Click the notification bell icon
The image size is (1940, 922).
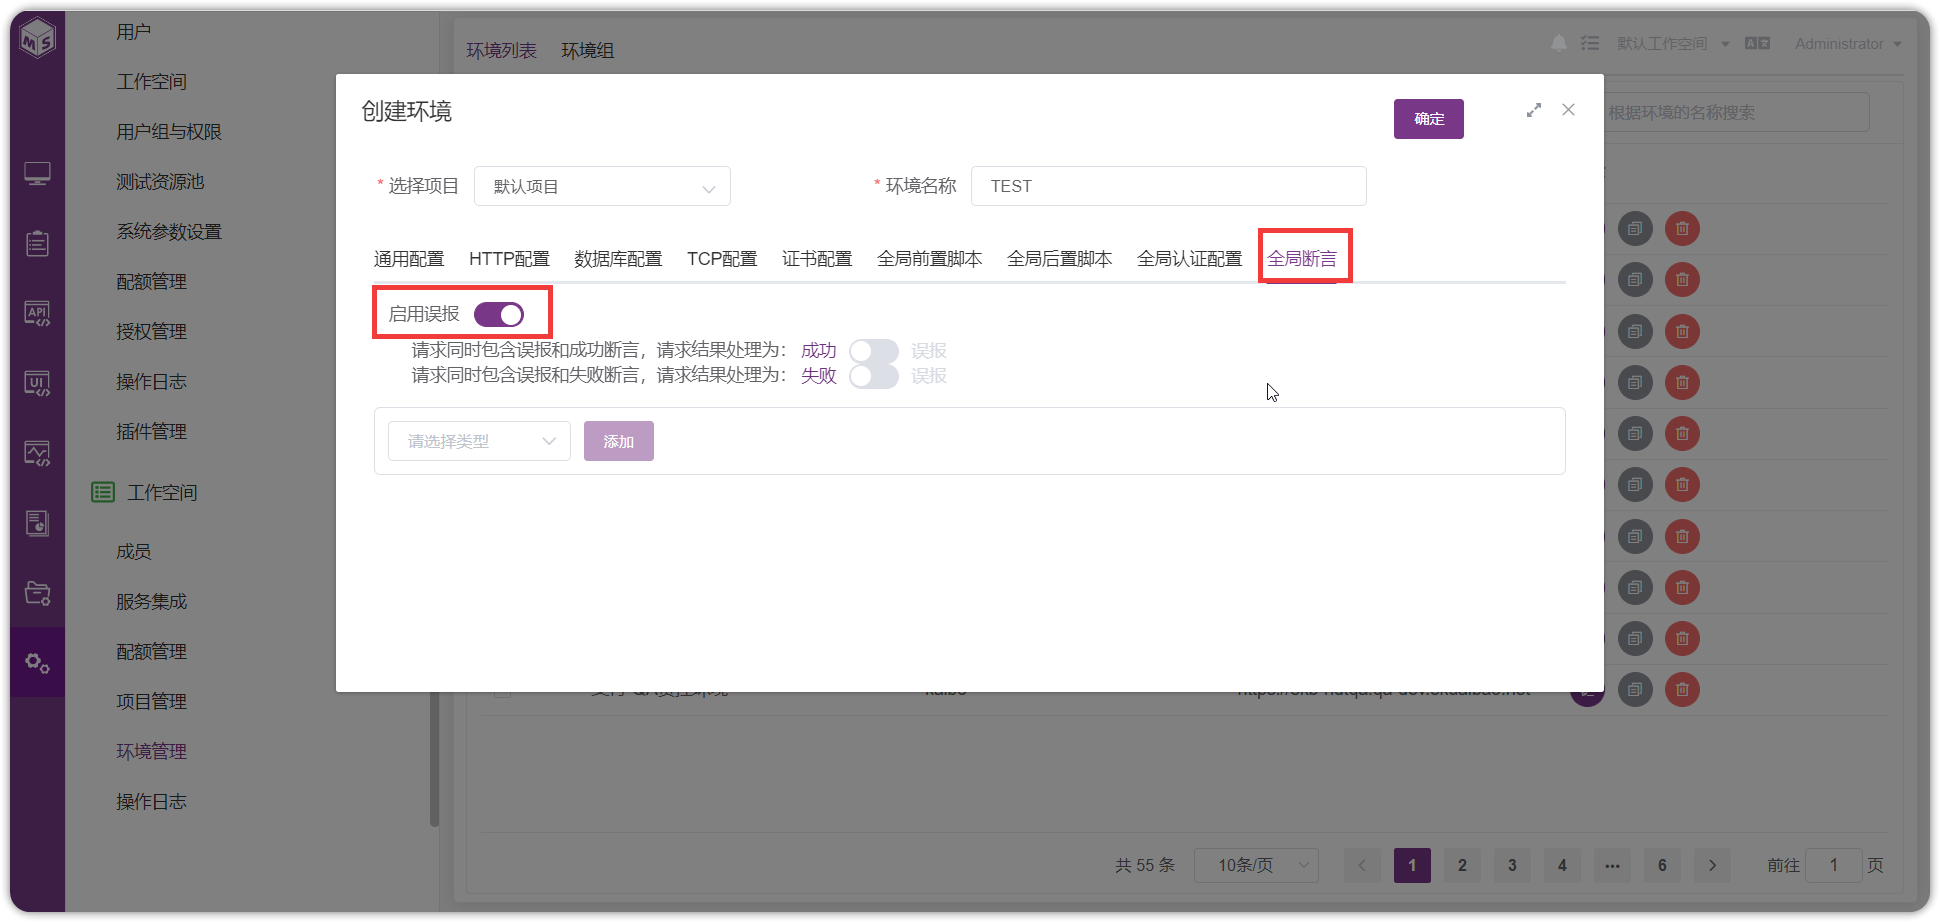[1559, 43]
